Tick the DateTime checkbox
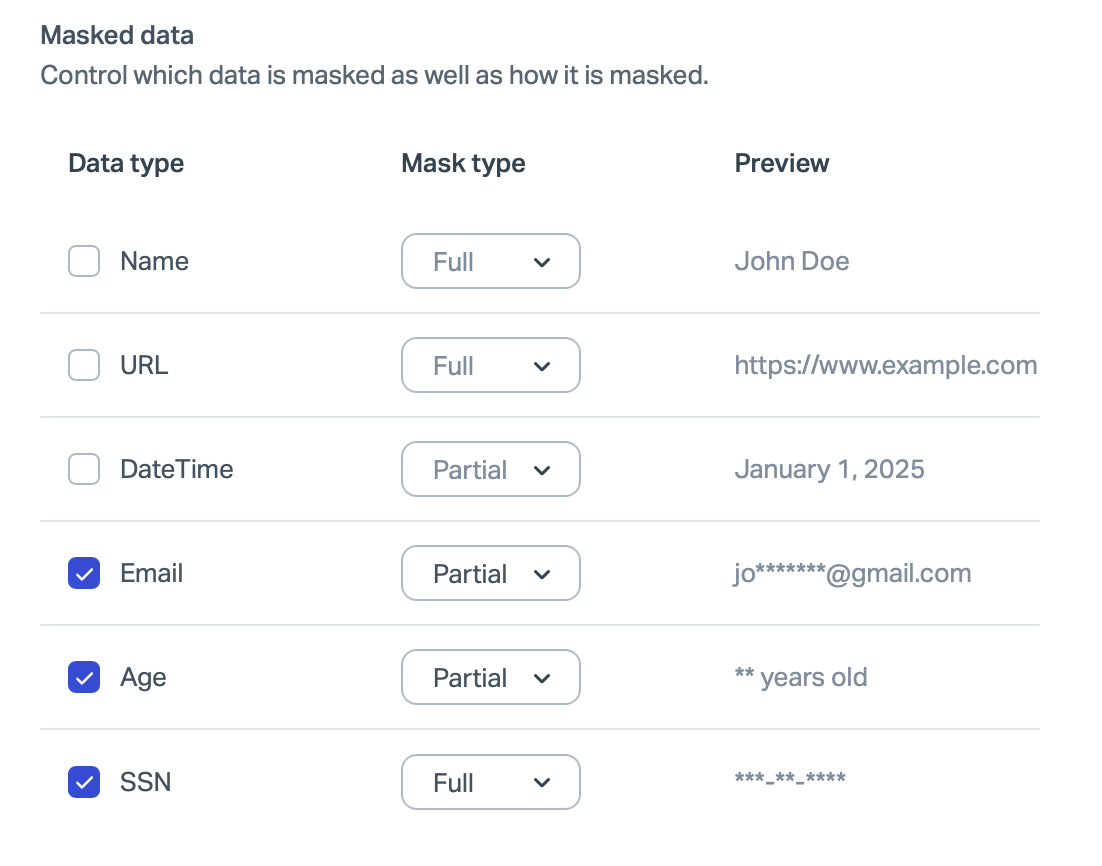This screenshot has height=866, width=1102. tap(84, 470)
